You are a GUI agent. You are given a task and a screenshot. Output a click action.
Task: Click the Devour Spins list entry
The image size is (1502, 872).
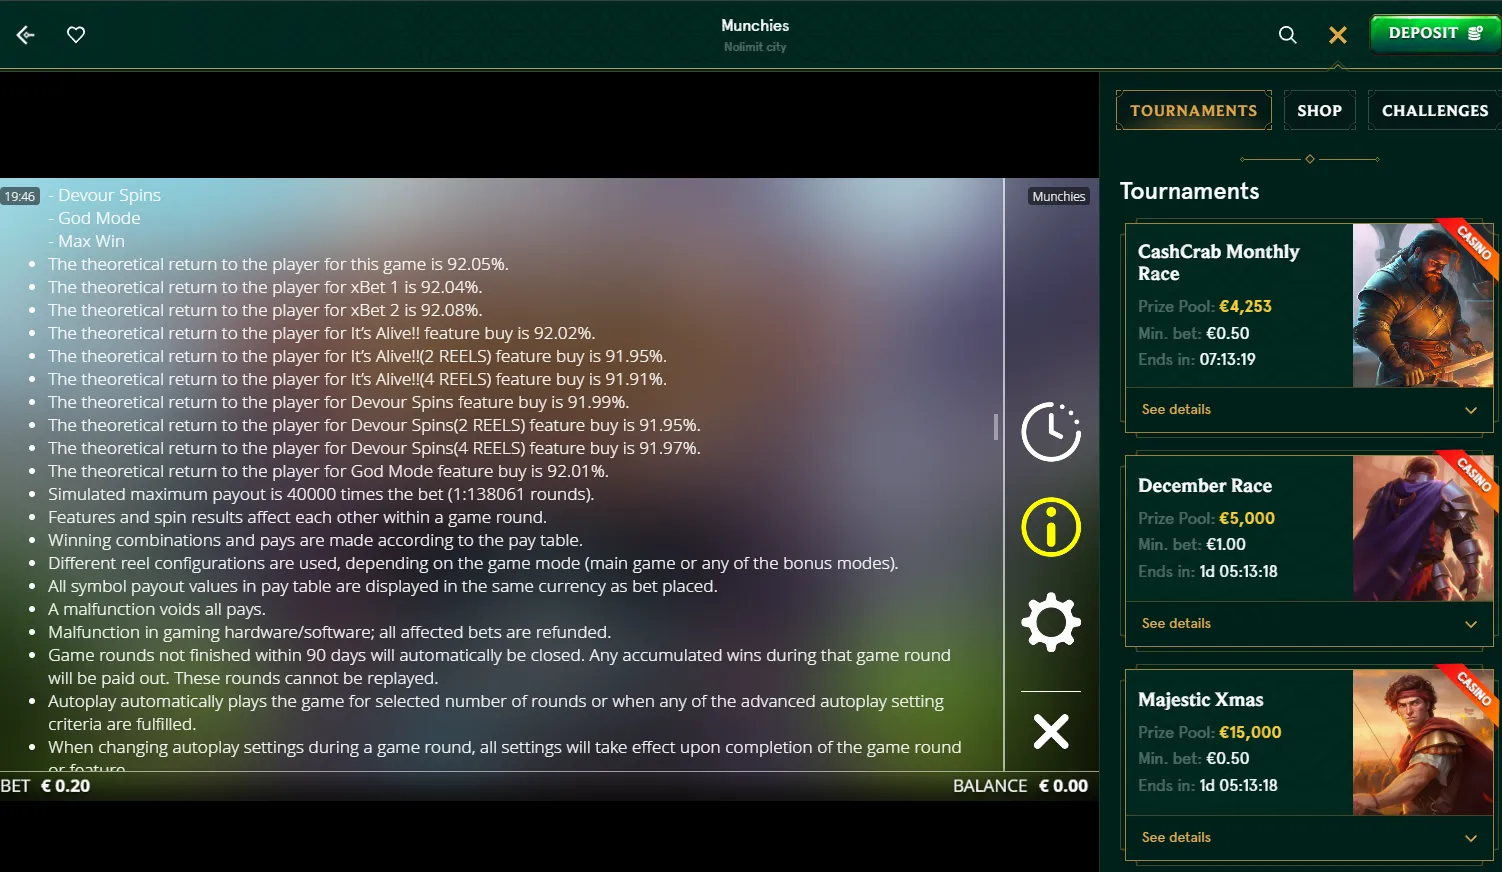(104, 195)
